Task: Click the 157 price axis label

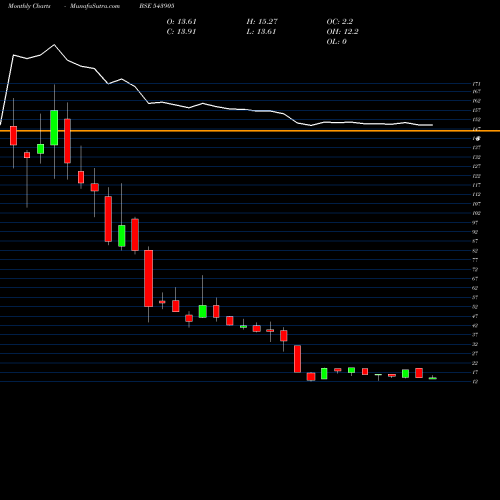Action: (x=477, y=110)
